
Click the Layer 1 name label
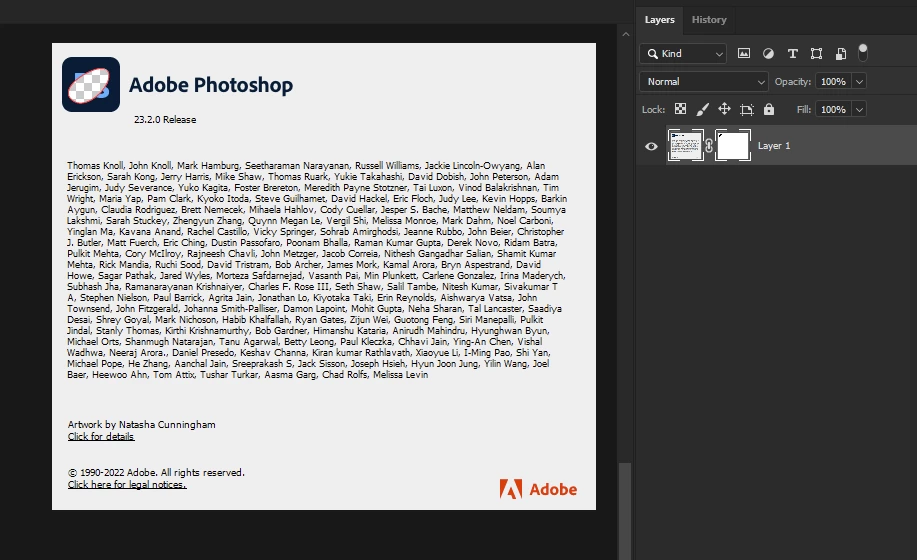click(x=774, y=146)
